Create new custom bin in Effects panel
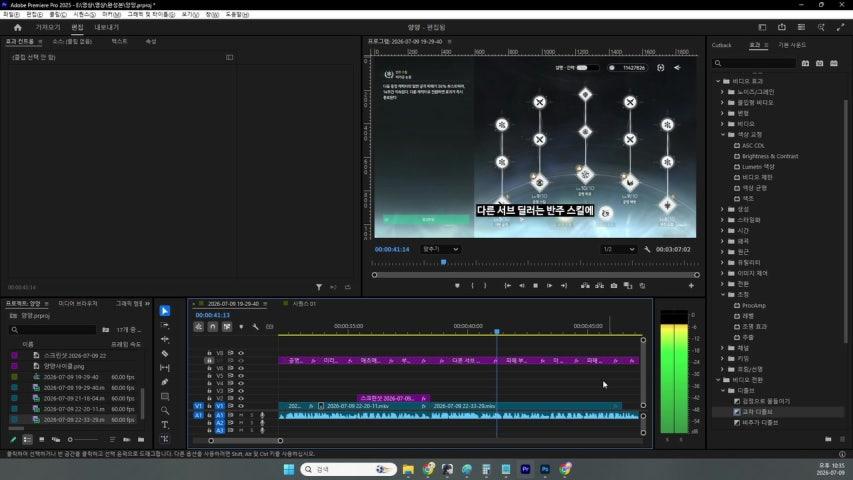Image resolution: width=853 pixels, height=480 pixels. click(x=828, y=439)
